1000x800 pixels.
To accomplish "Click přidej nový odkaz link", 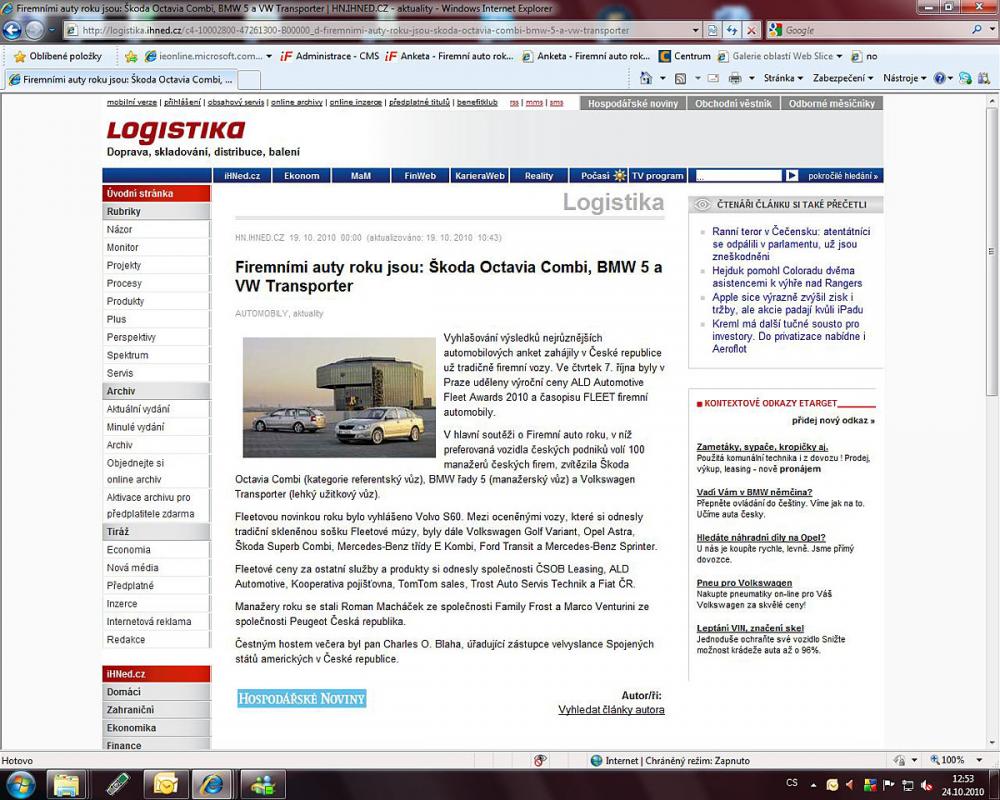I will pyautogui.click(x=833, y=421).
